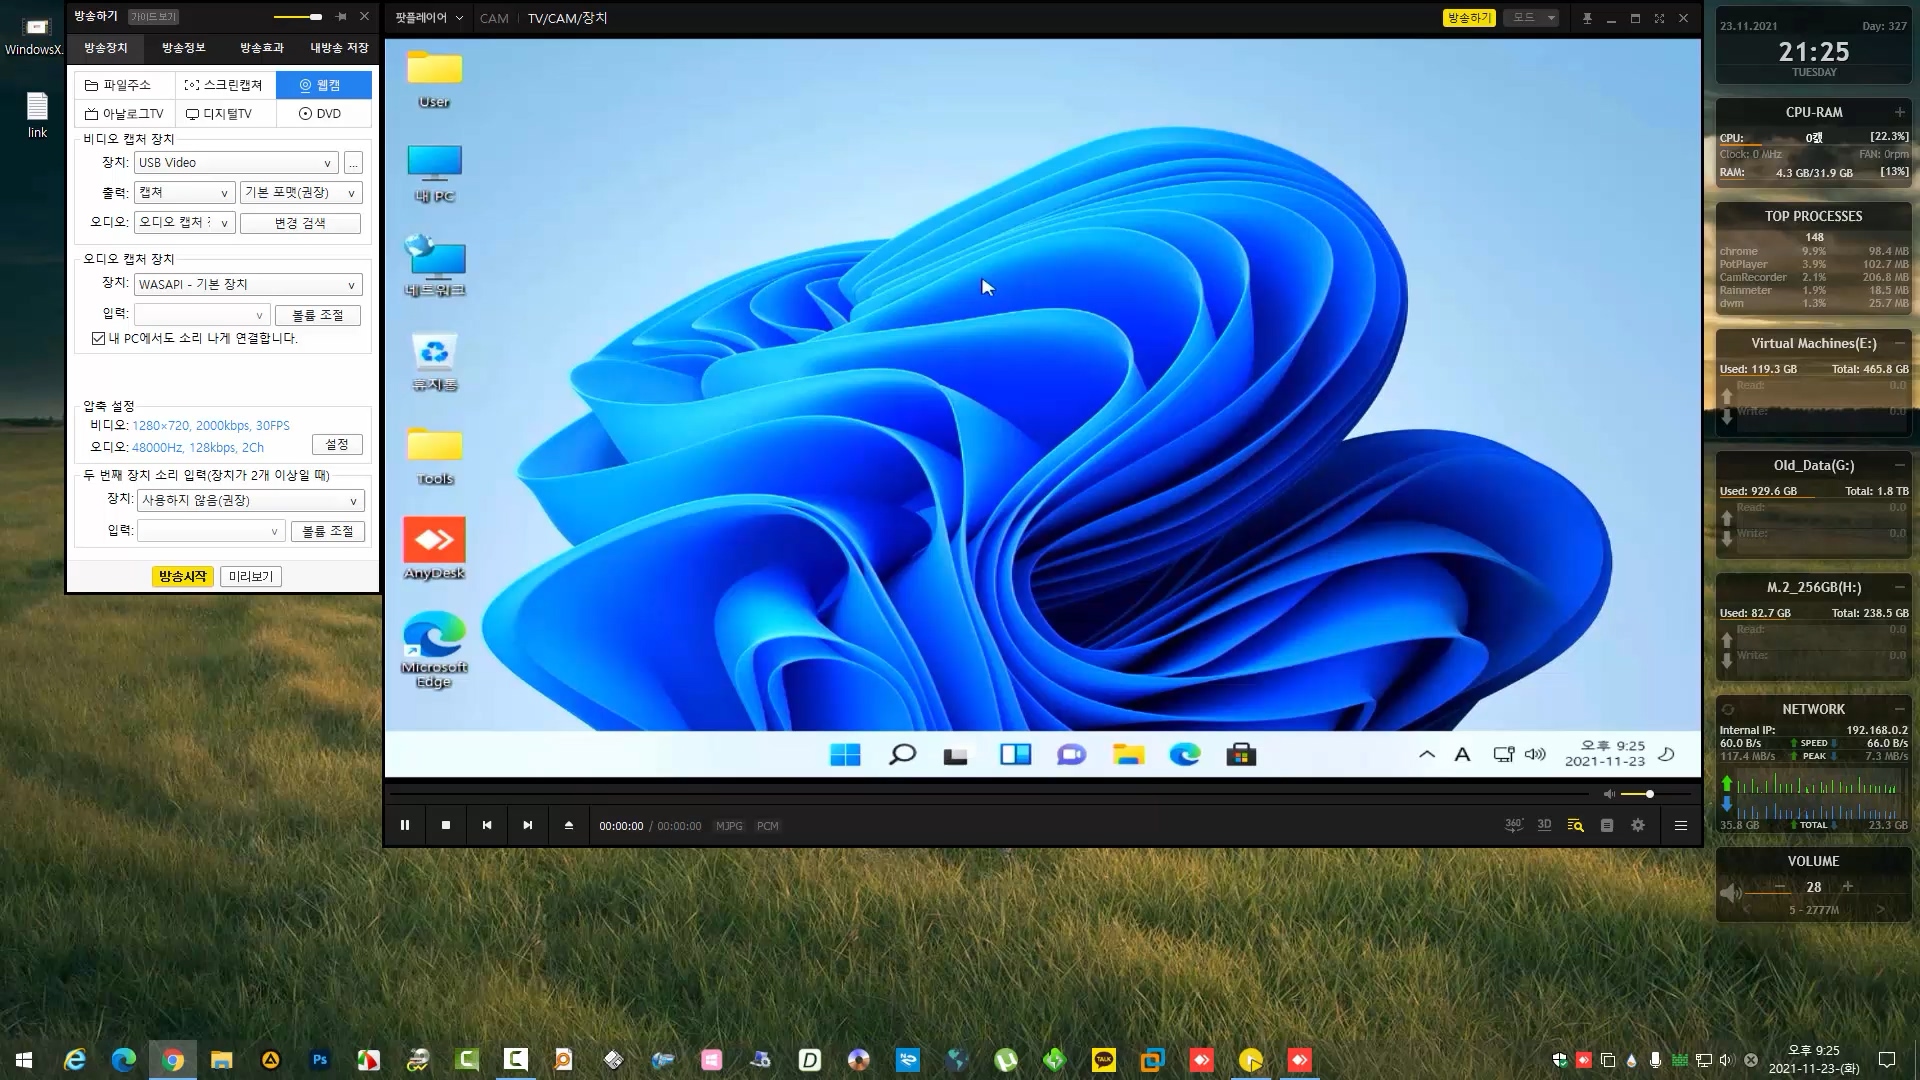Open Chrome from the Windows taskbar
The height and width of the screenshot is (1080, 1920).
173,1060
